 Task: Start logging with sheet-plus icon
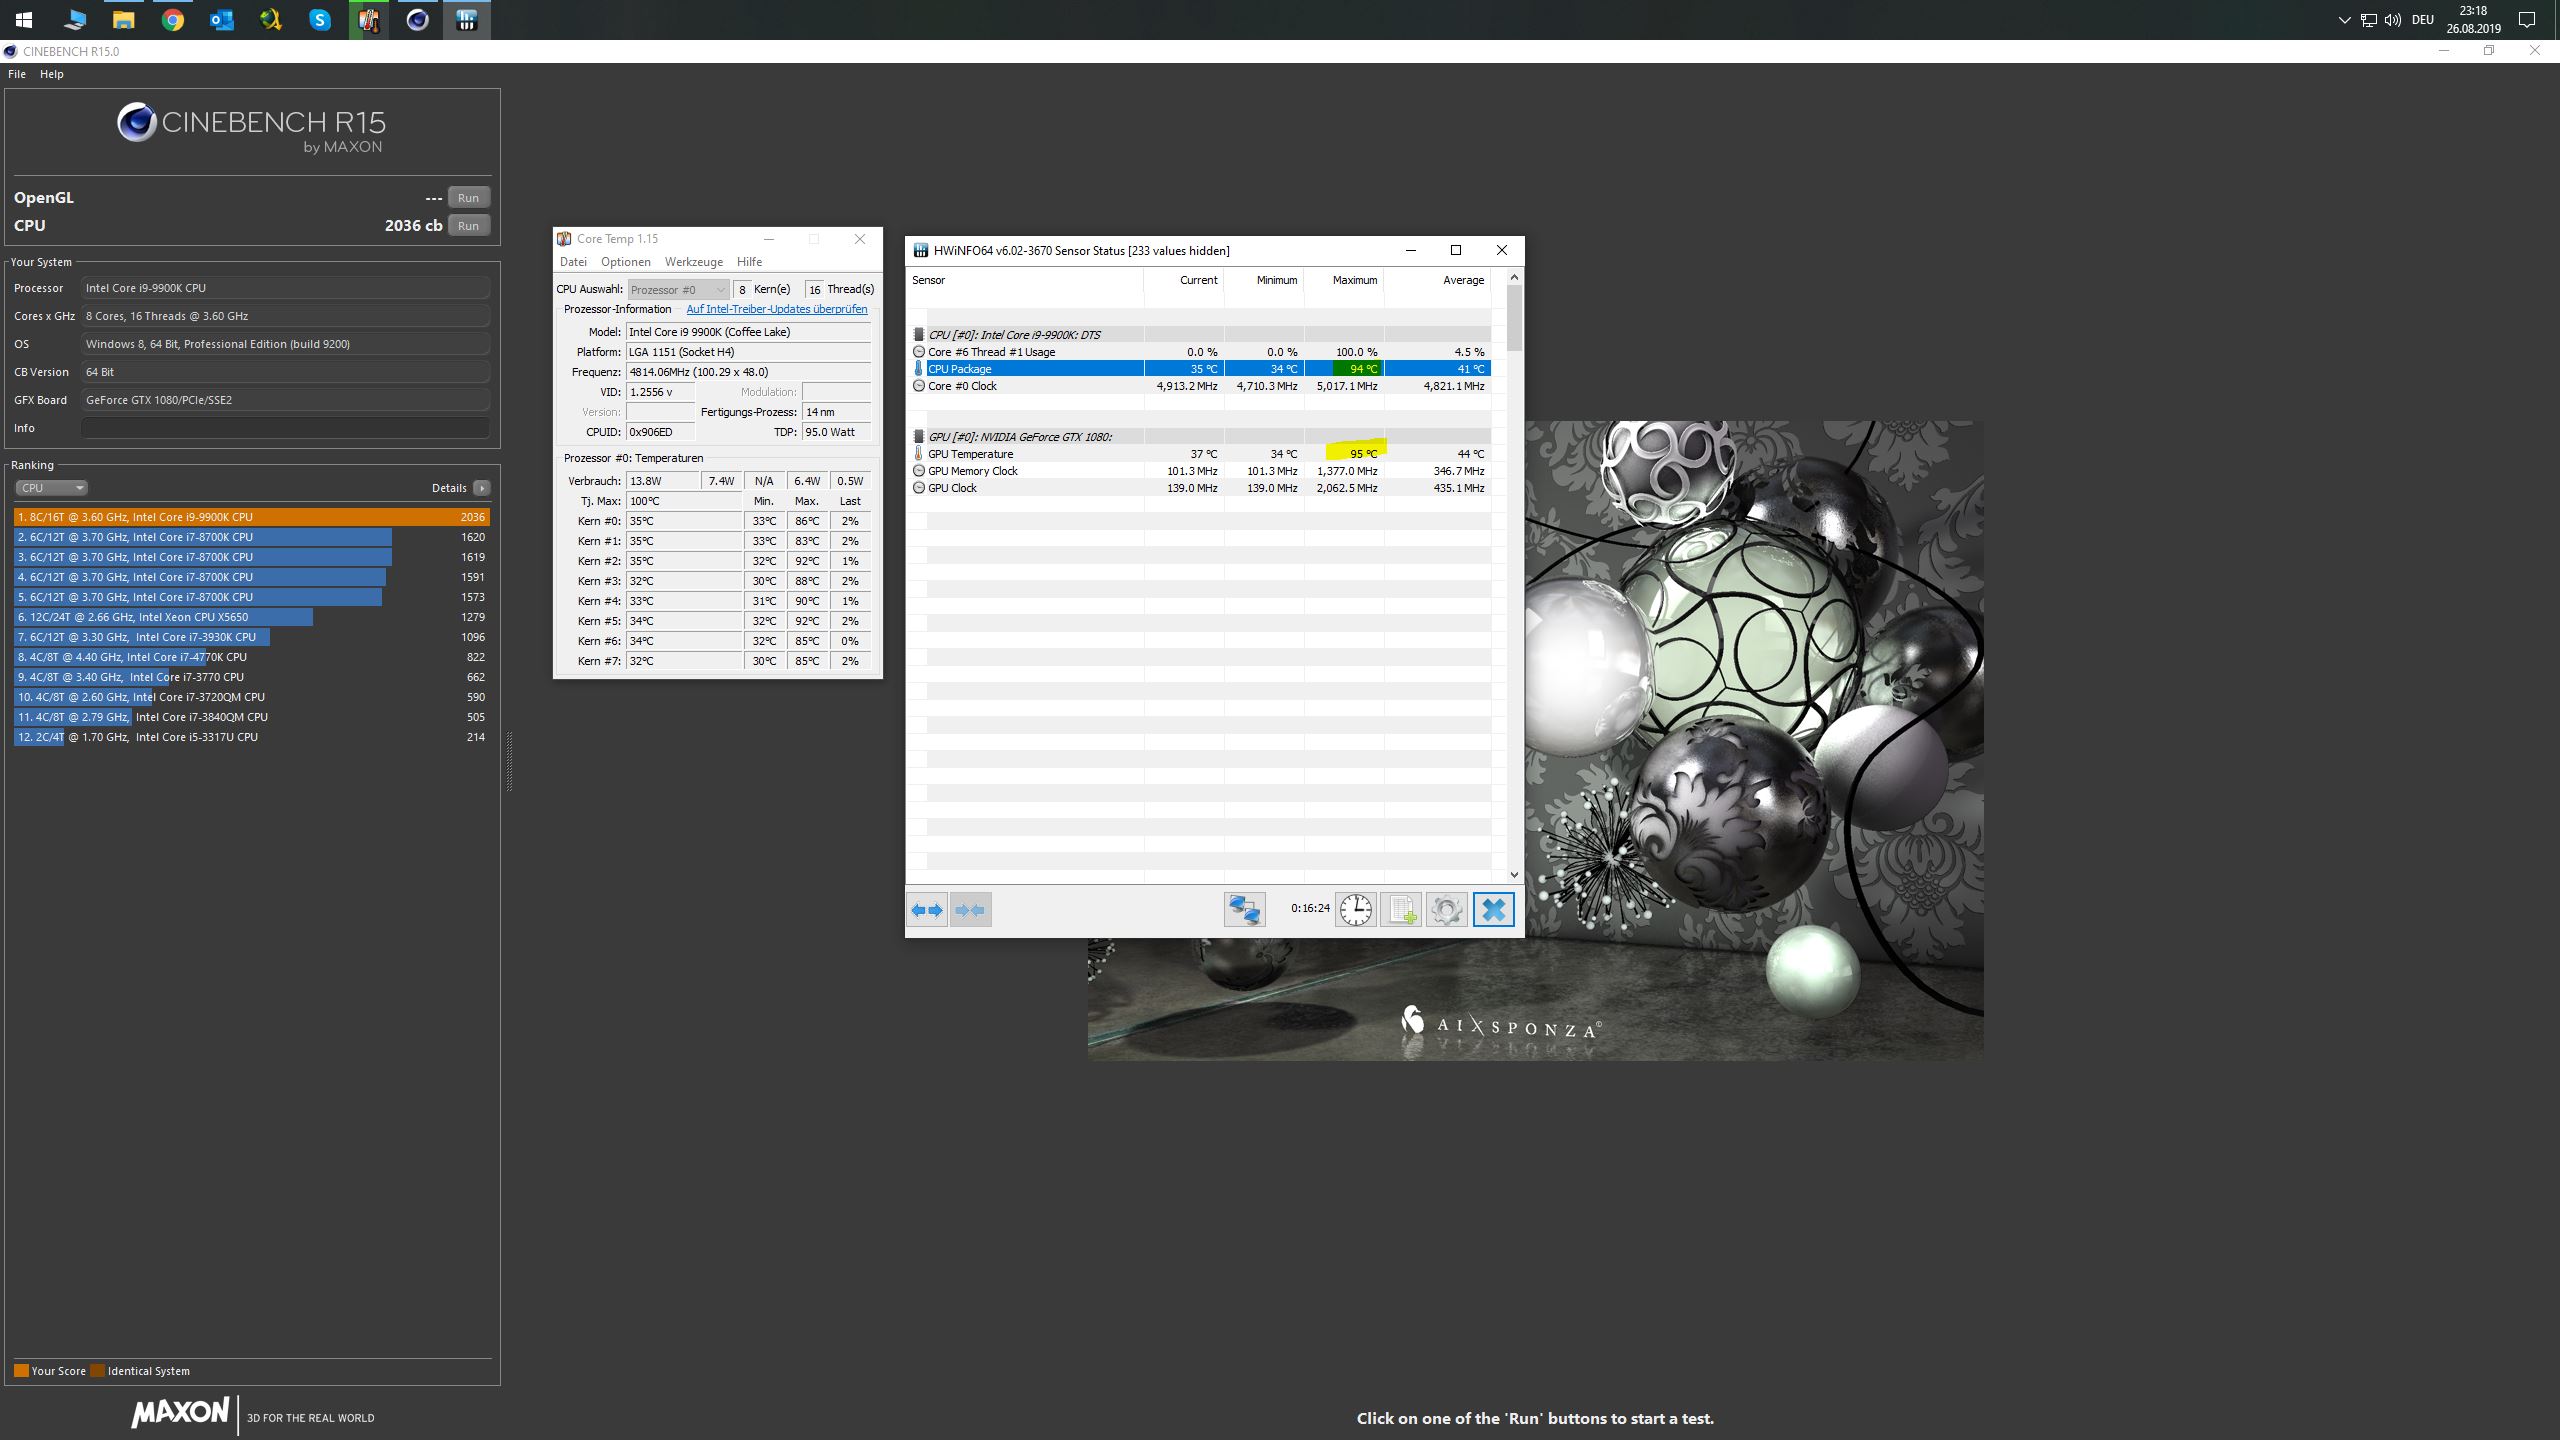(1401, 910)
